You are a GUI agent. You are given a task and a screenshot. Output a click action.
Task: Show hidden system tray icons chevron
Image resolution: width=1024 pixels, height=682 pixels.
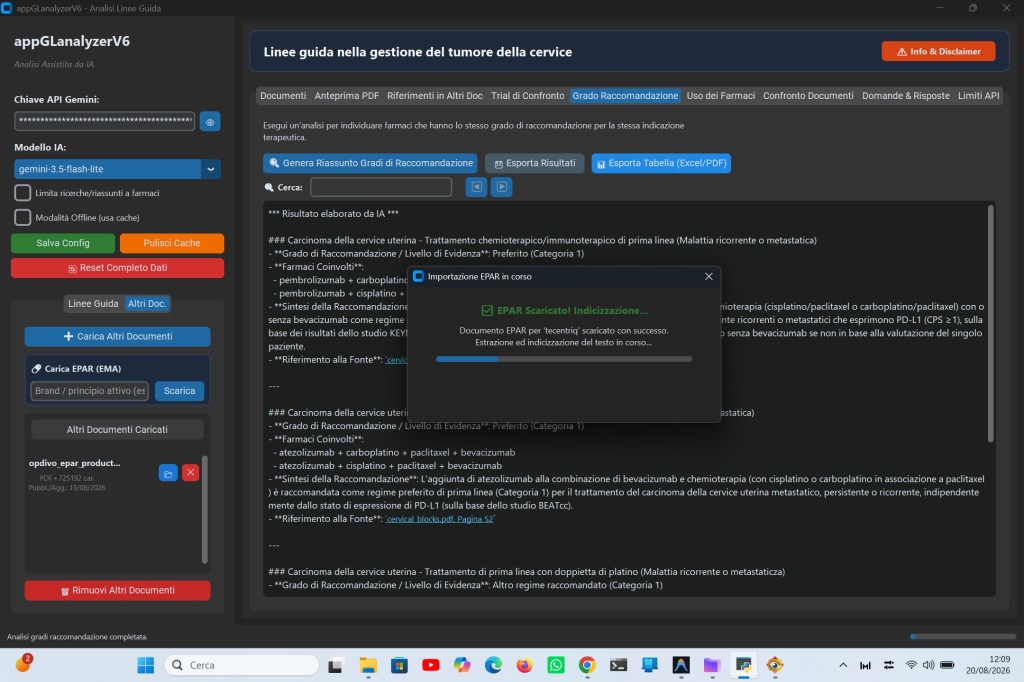(843, 665)
